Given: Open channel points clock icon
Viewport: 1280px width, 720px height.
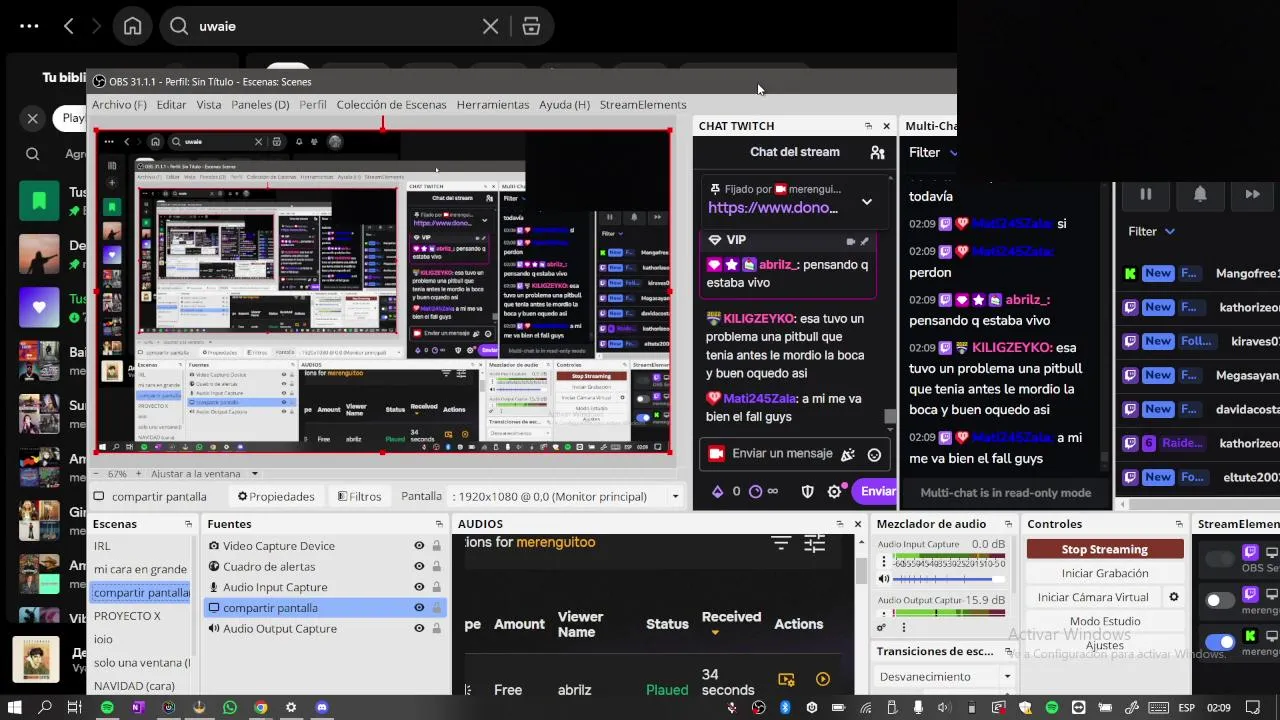Looking at the screenshot, I should point(756,491).
